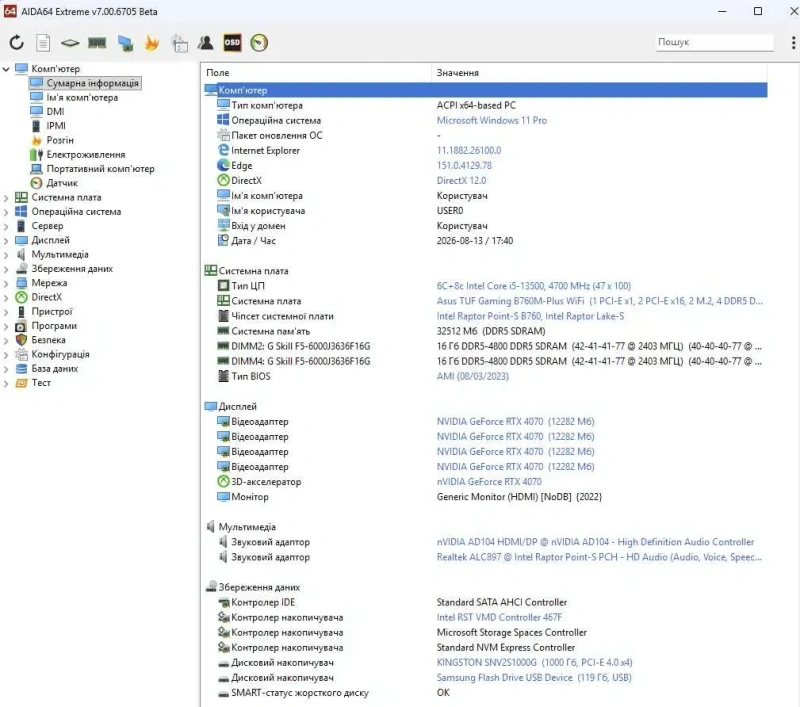This screenshot has height=707, width=800.
Task: Click the Intel Raptor Point-S B760 chipset link
Action: pos(530,316)
